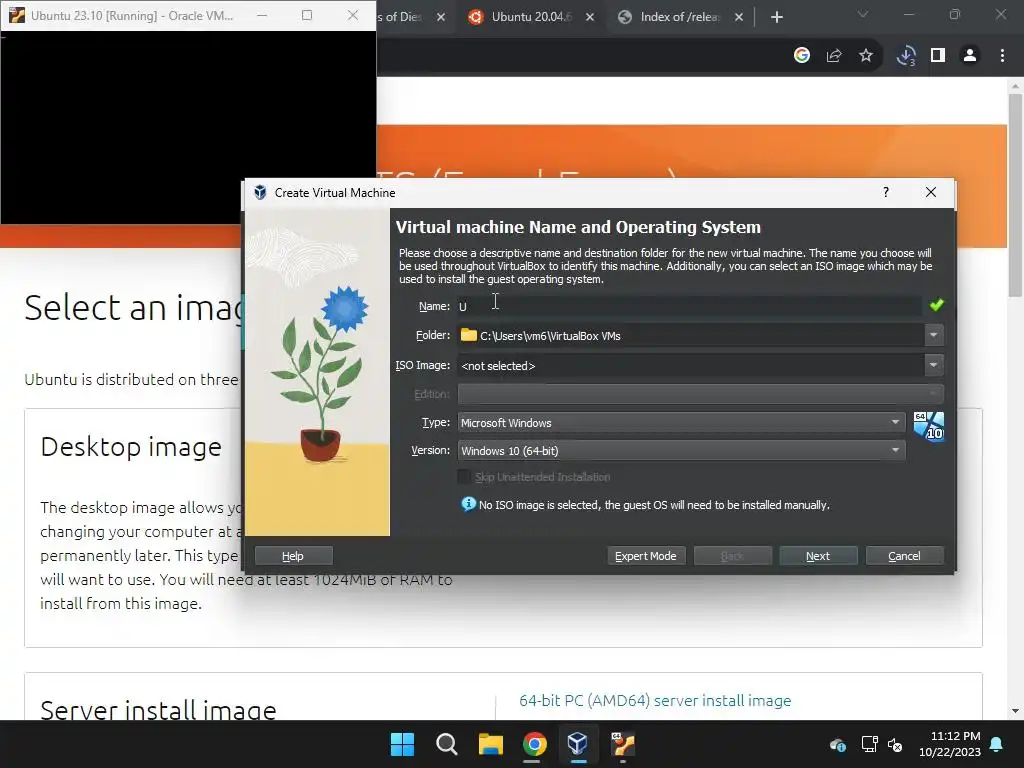Viewport: 1024px width, 768px height.
Task: Click the Name input field
Action: click(689, 306)
